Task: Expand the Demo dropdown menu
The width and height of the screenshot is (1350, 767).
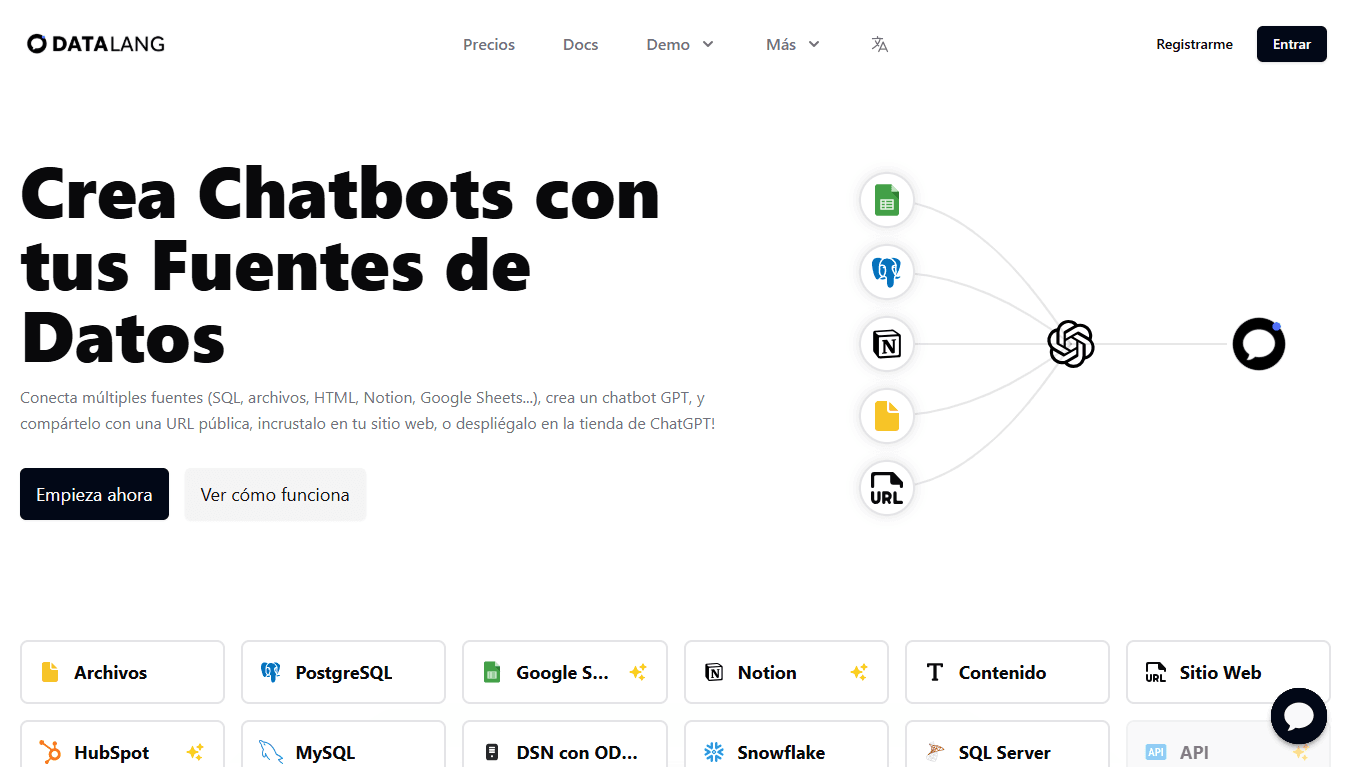Action: pos(680,44)
